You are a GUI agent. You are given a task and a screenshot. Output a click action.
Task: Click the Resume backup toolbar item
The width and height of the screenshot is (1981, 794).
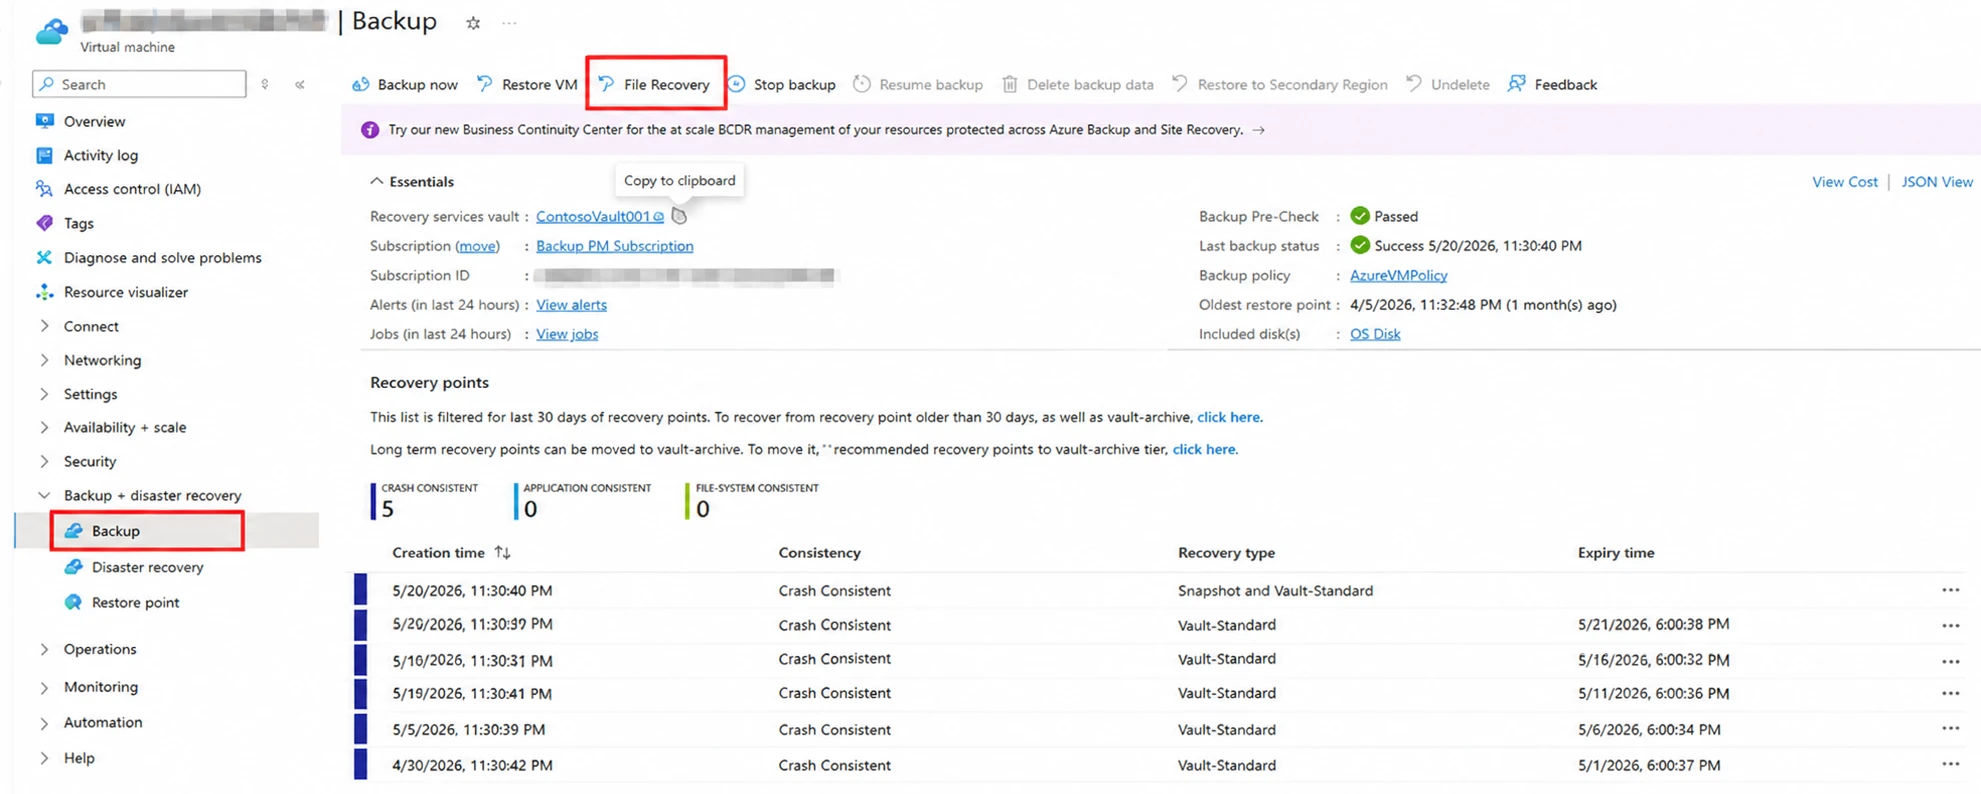click(x=918, y=84)
